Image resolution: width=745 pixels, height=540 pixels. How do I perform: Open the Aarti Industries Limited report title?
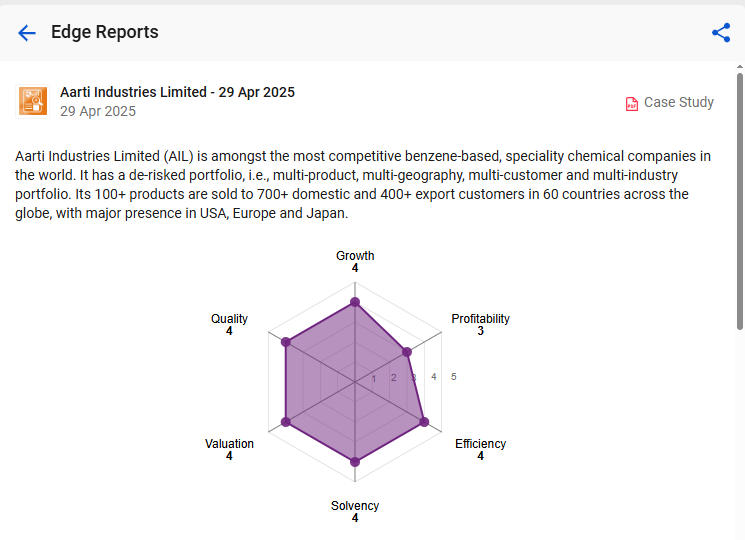[x=177, y=92]
